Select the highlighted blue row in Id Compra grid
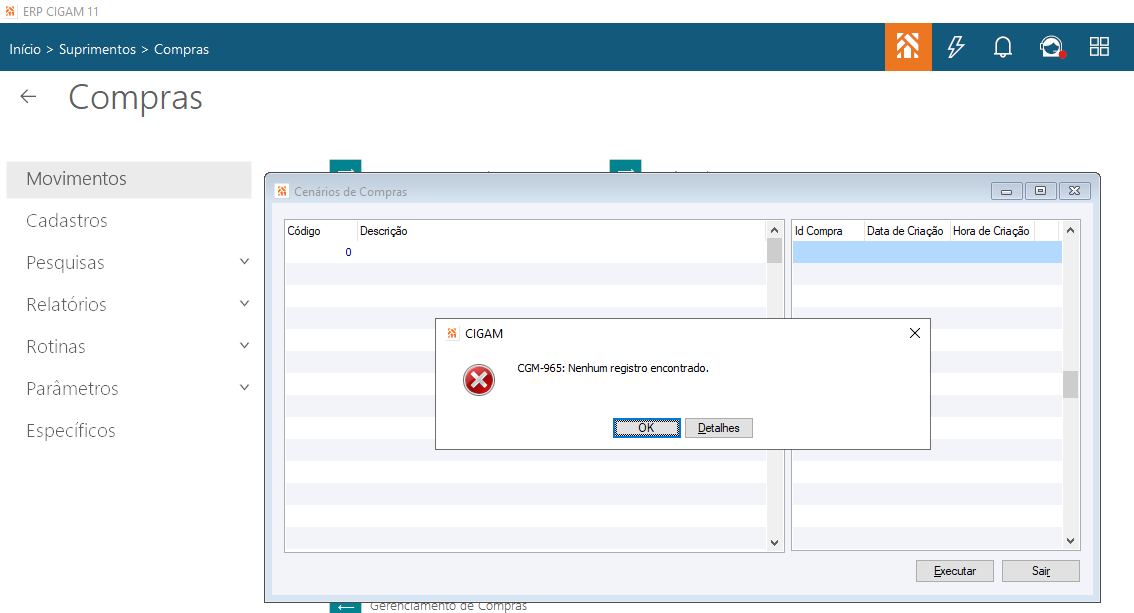 point(927,252)
